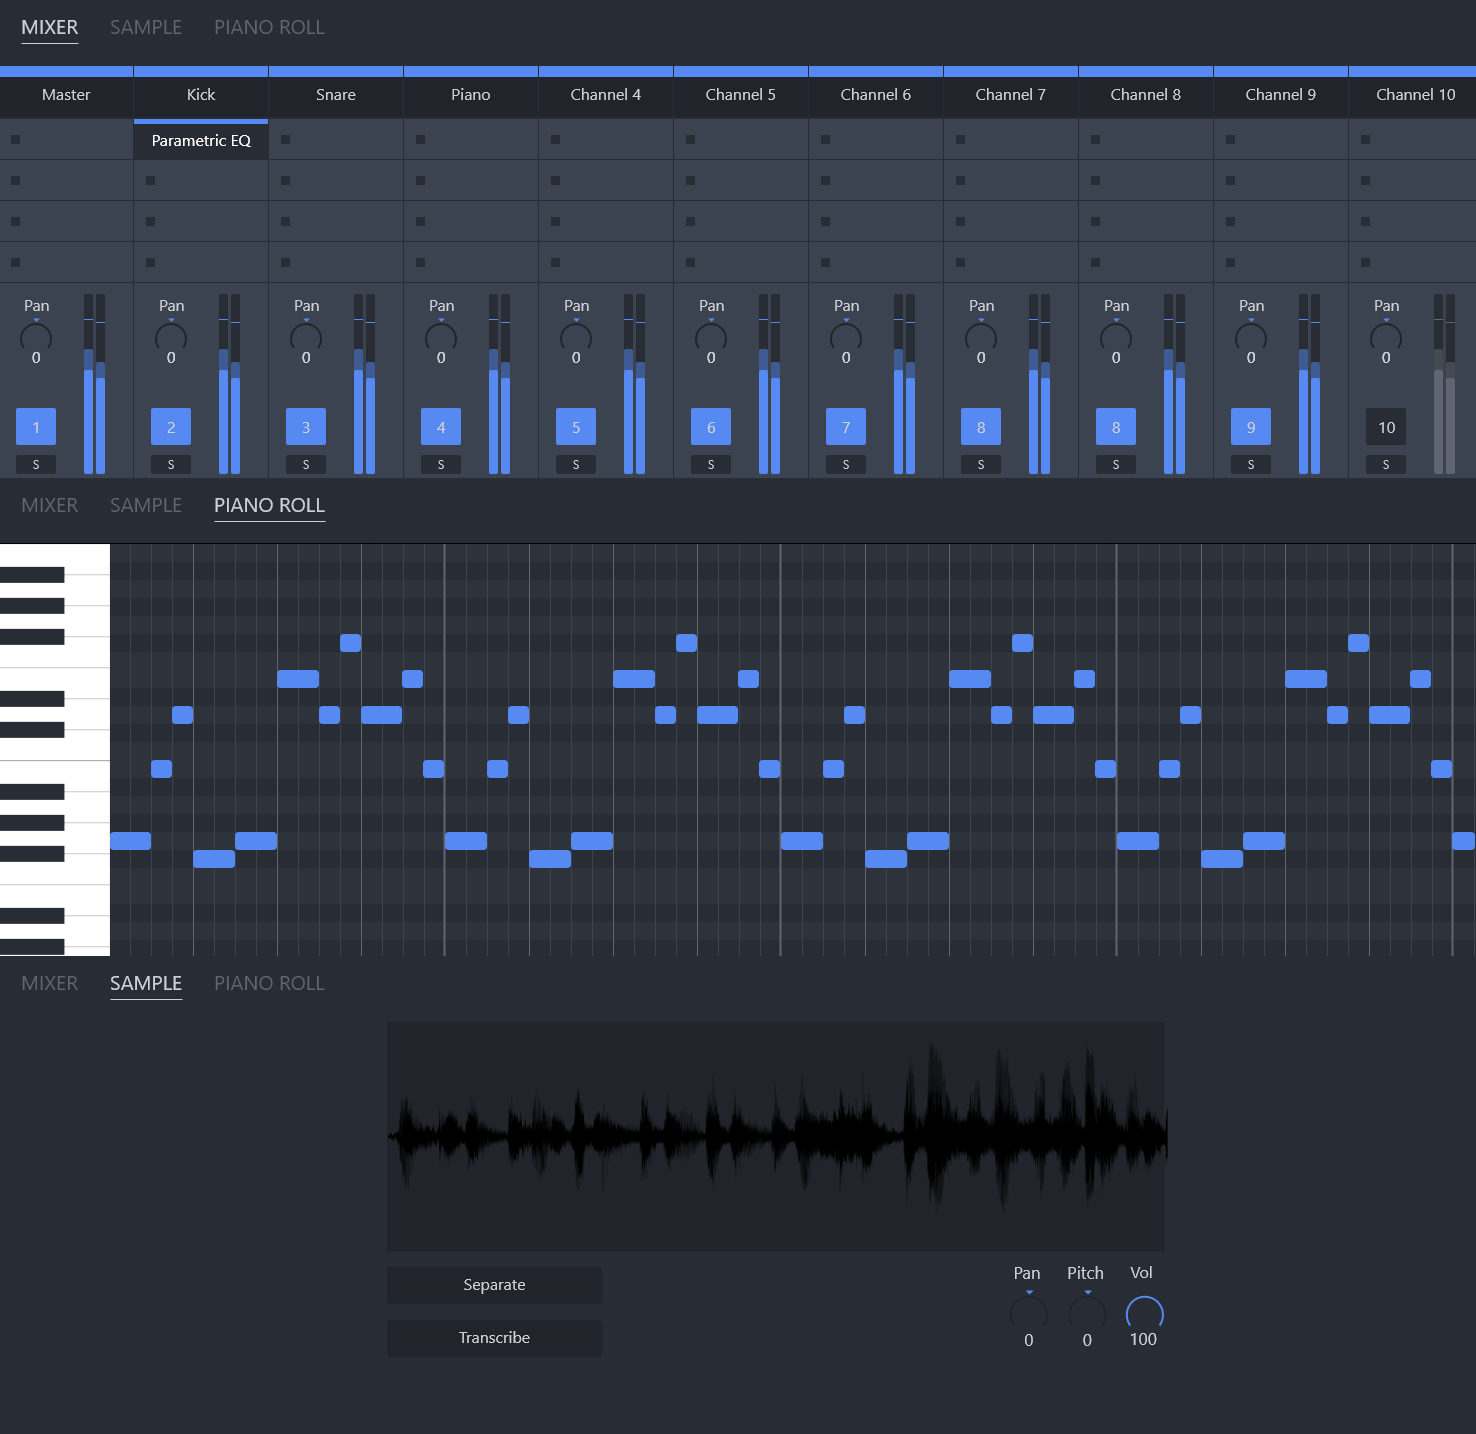Toggle Channel 9's number 9 button
The image size is (1476, 1434).
[x=1251, y=427]
